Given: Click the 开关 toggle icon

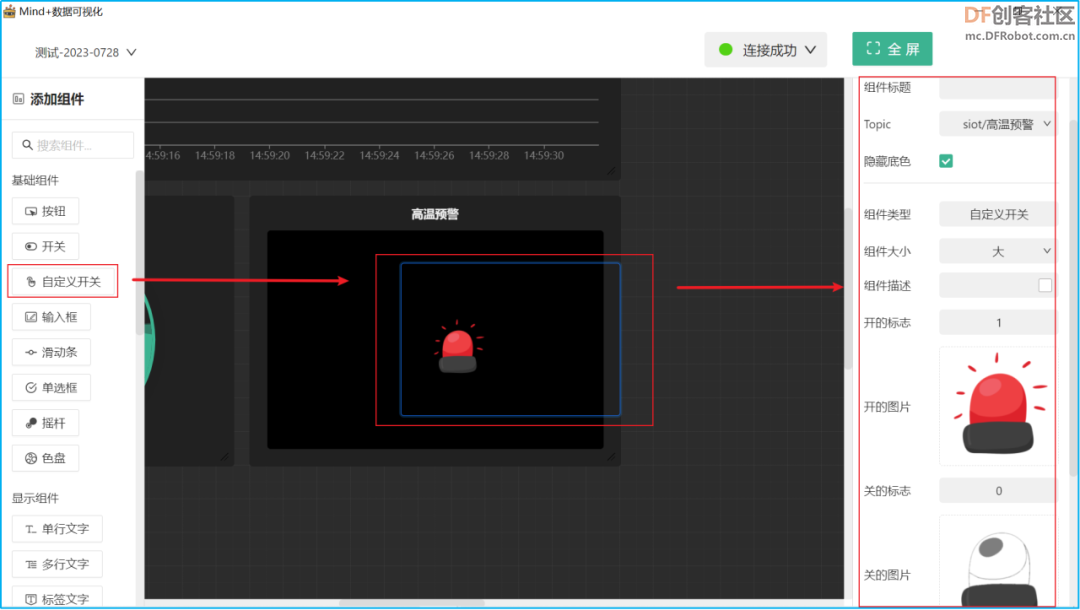Looking at the screenshot, I should point(31,246).
